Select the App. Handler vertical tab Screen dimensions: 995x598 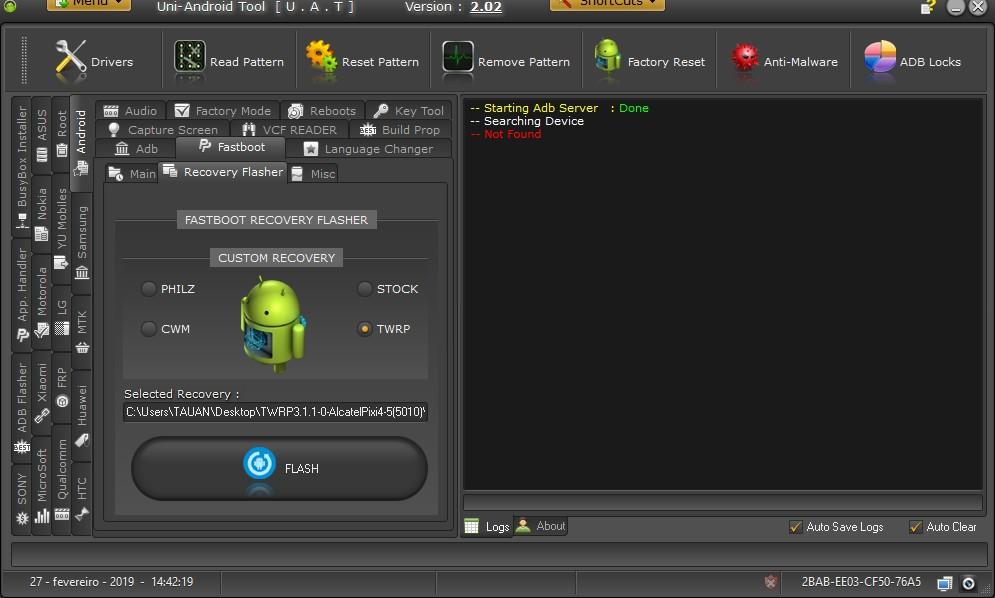coord(22,295)
